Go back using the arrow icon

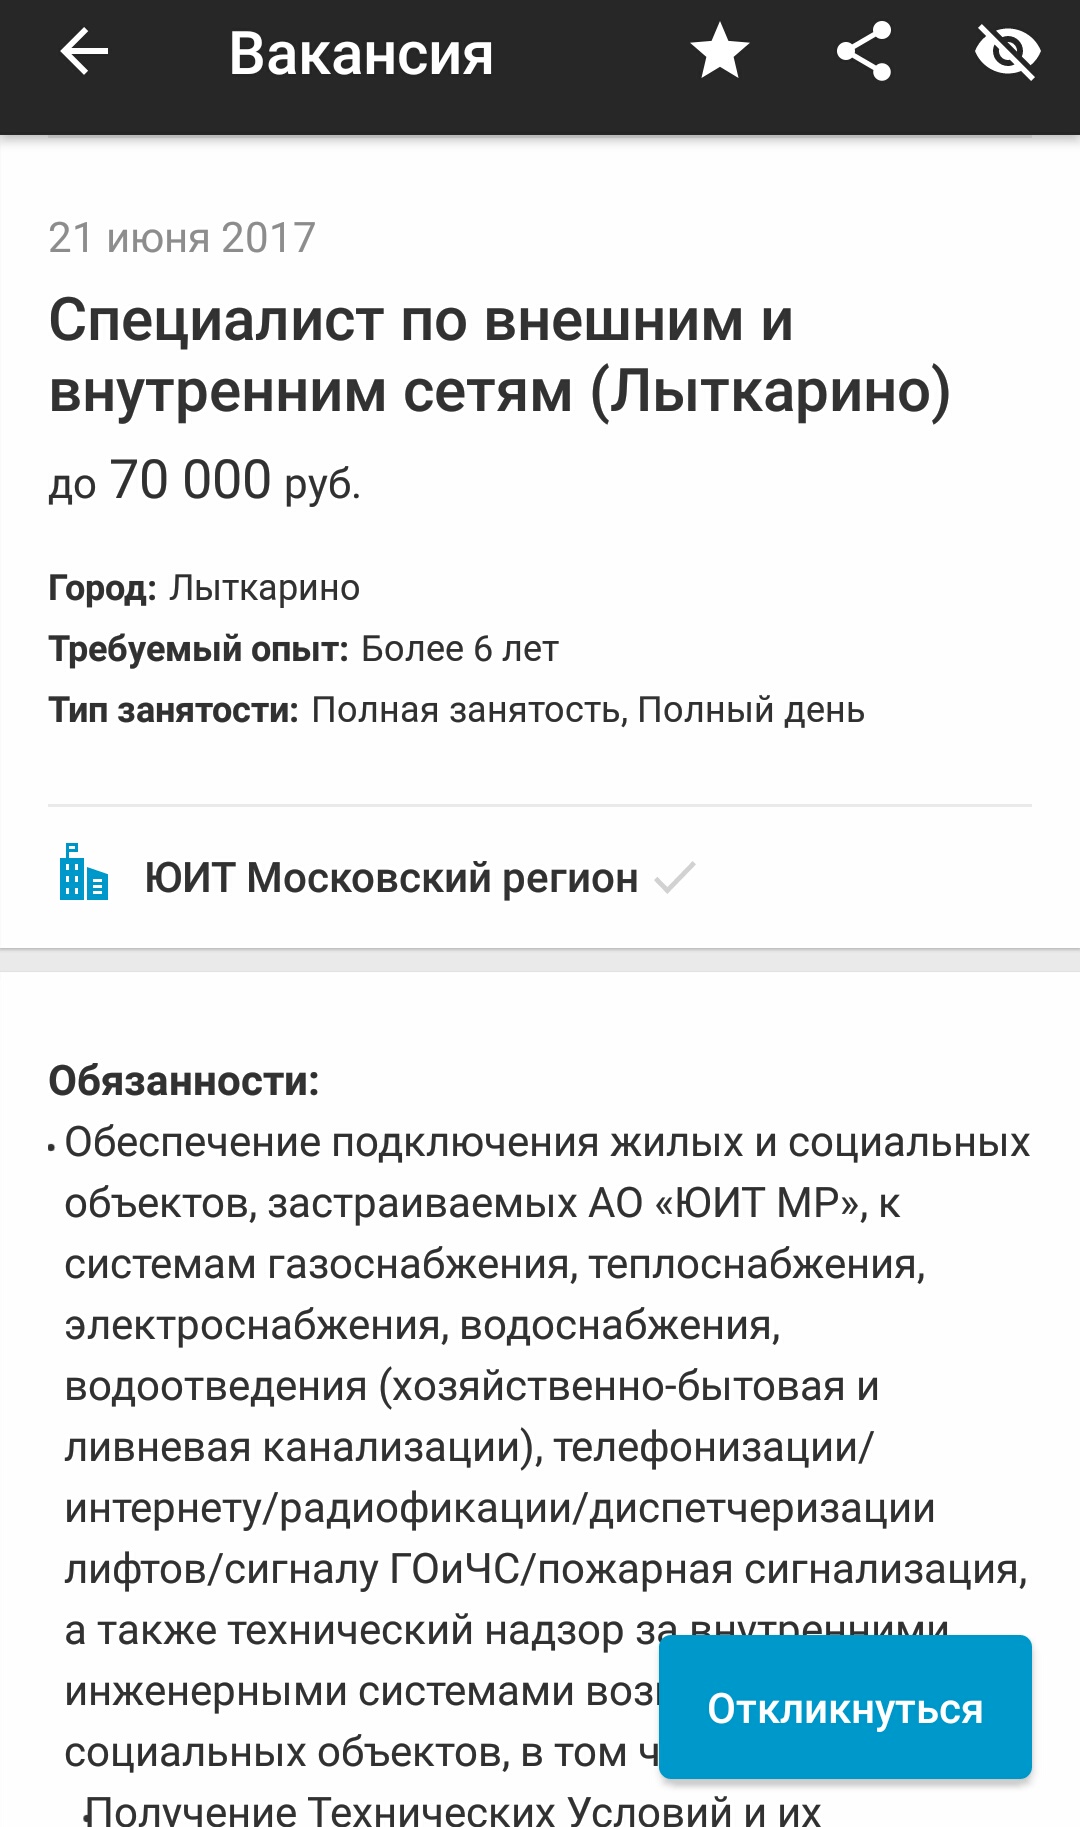point(84,52)
